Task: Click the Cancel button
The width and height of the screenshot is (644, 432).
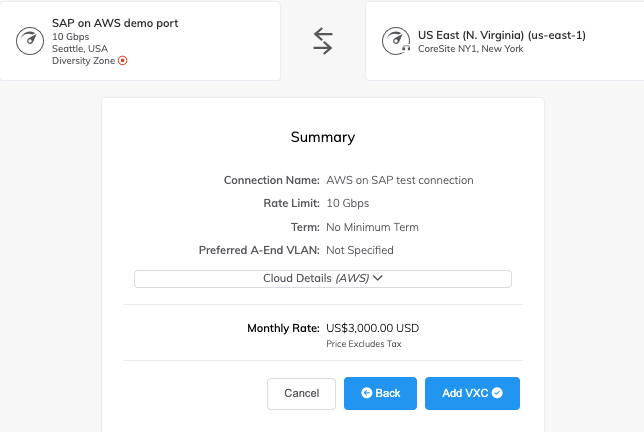Action: 301,393
